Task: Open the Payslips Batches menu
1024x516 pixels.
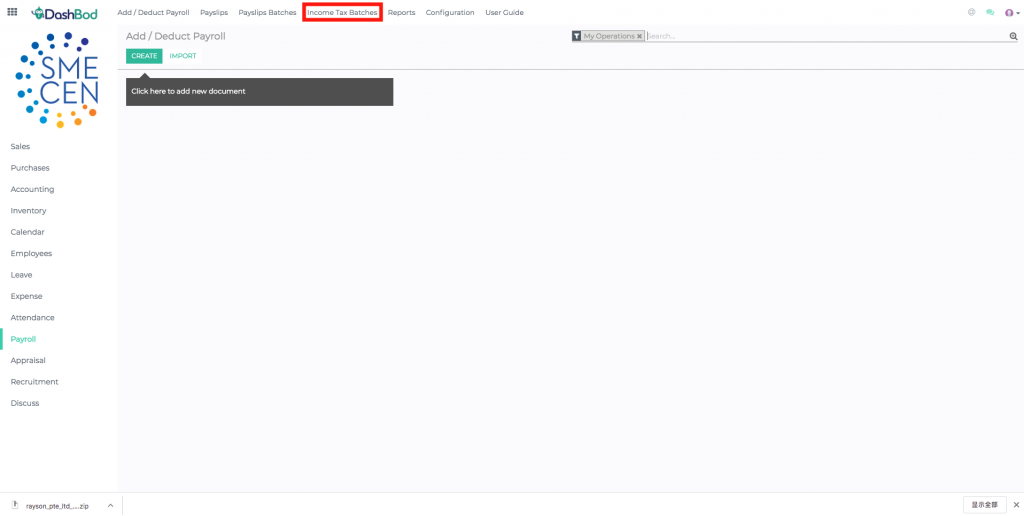Action: coord(267,12)
